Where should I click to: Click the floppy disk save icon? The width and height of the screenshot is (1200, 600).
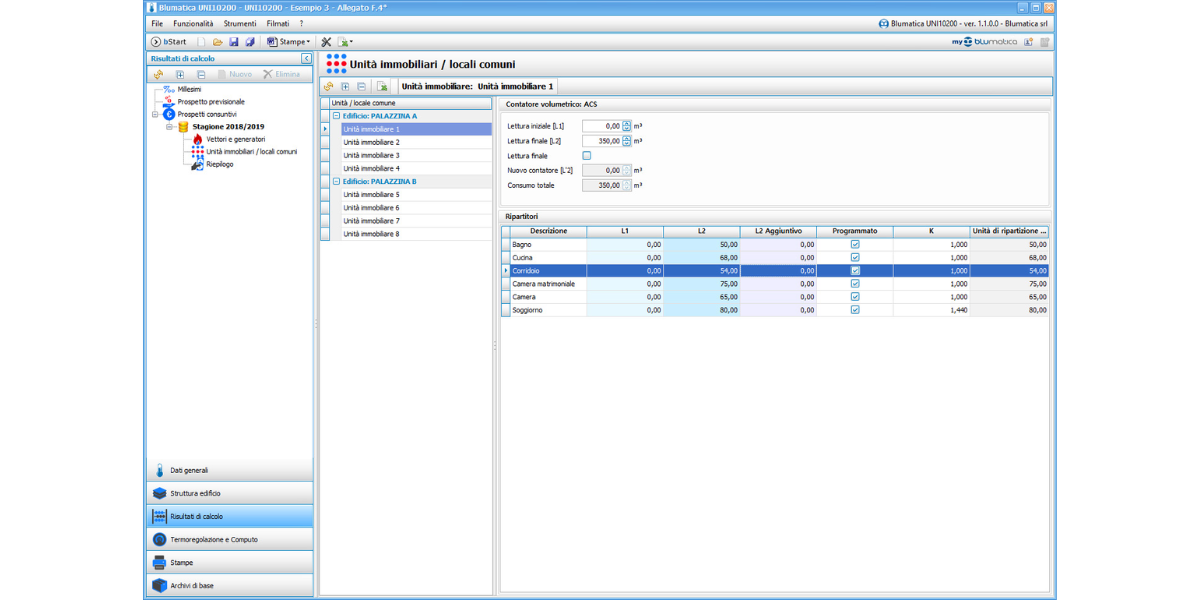coord(233,42)
